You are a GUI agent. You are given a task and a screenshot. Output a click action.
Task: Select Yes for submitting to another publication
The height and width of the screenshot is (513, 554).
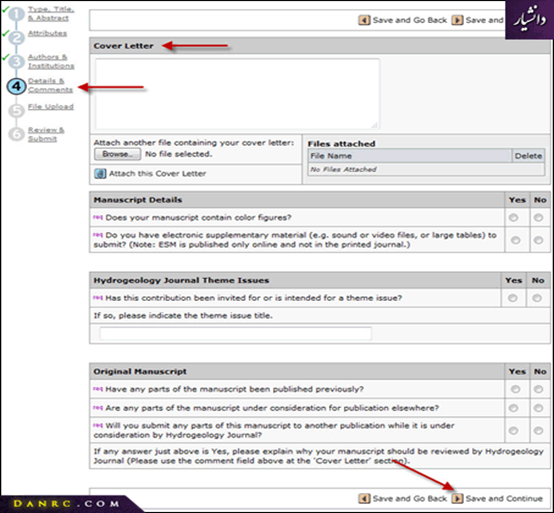pos(513,431)
